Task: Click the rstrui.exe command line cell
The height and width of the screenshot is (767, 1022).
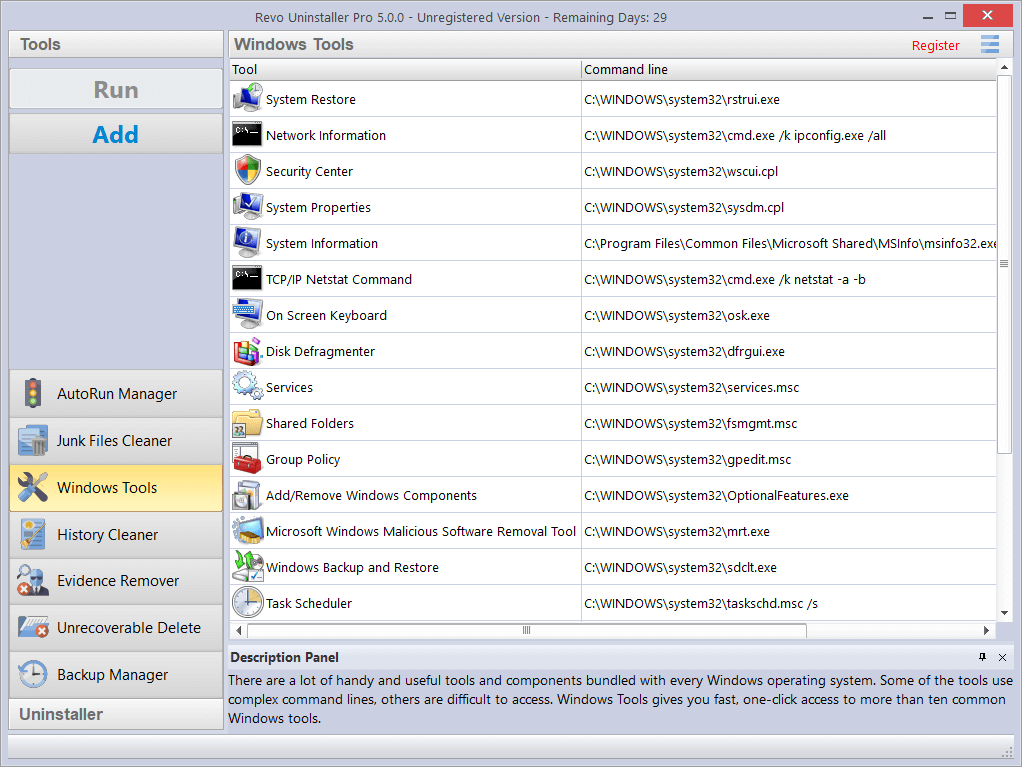Action: point(789,99)
